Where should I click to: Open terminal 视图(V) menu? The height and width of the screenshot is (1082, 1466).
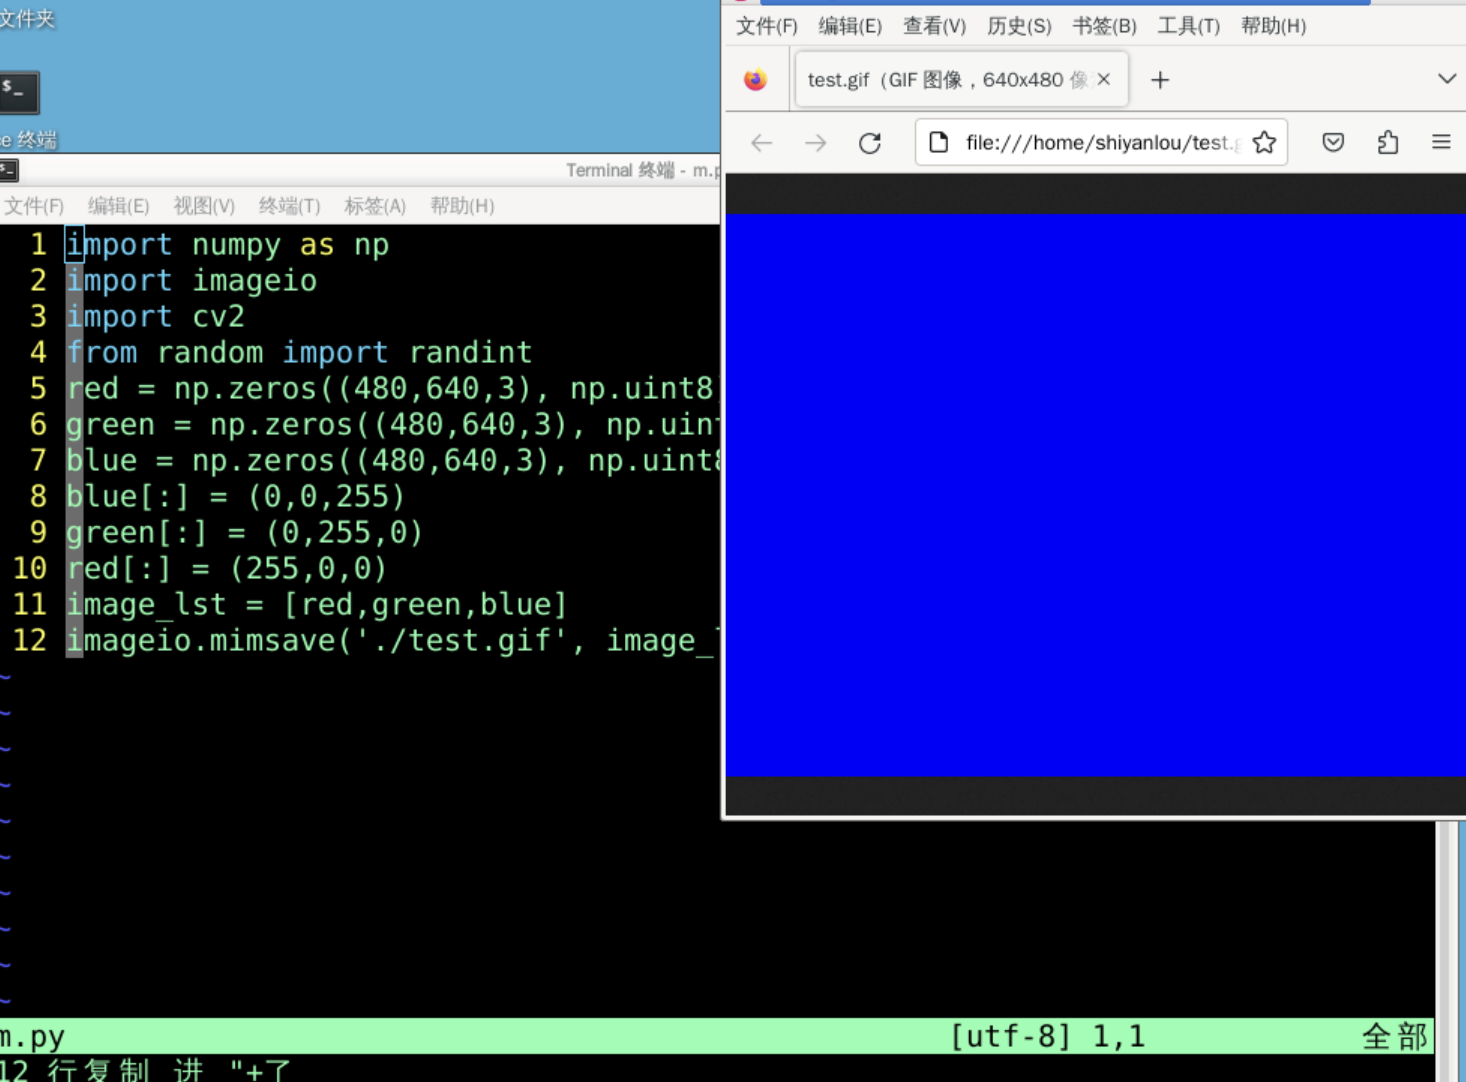pos(204,206)
